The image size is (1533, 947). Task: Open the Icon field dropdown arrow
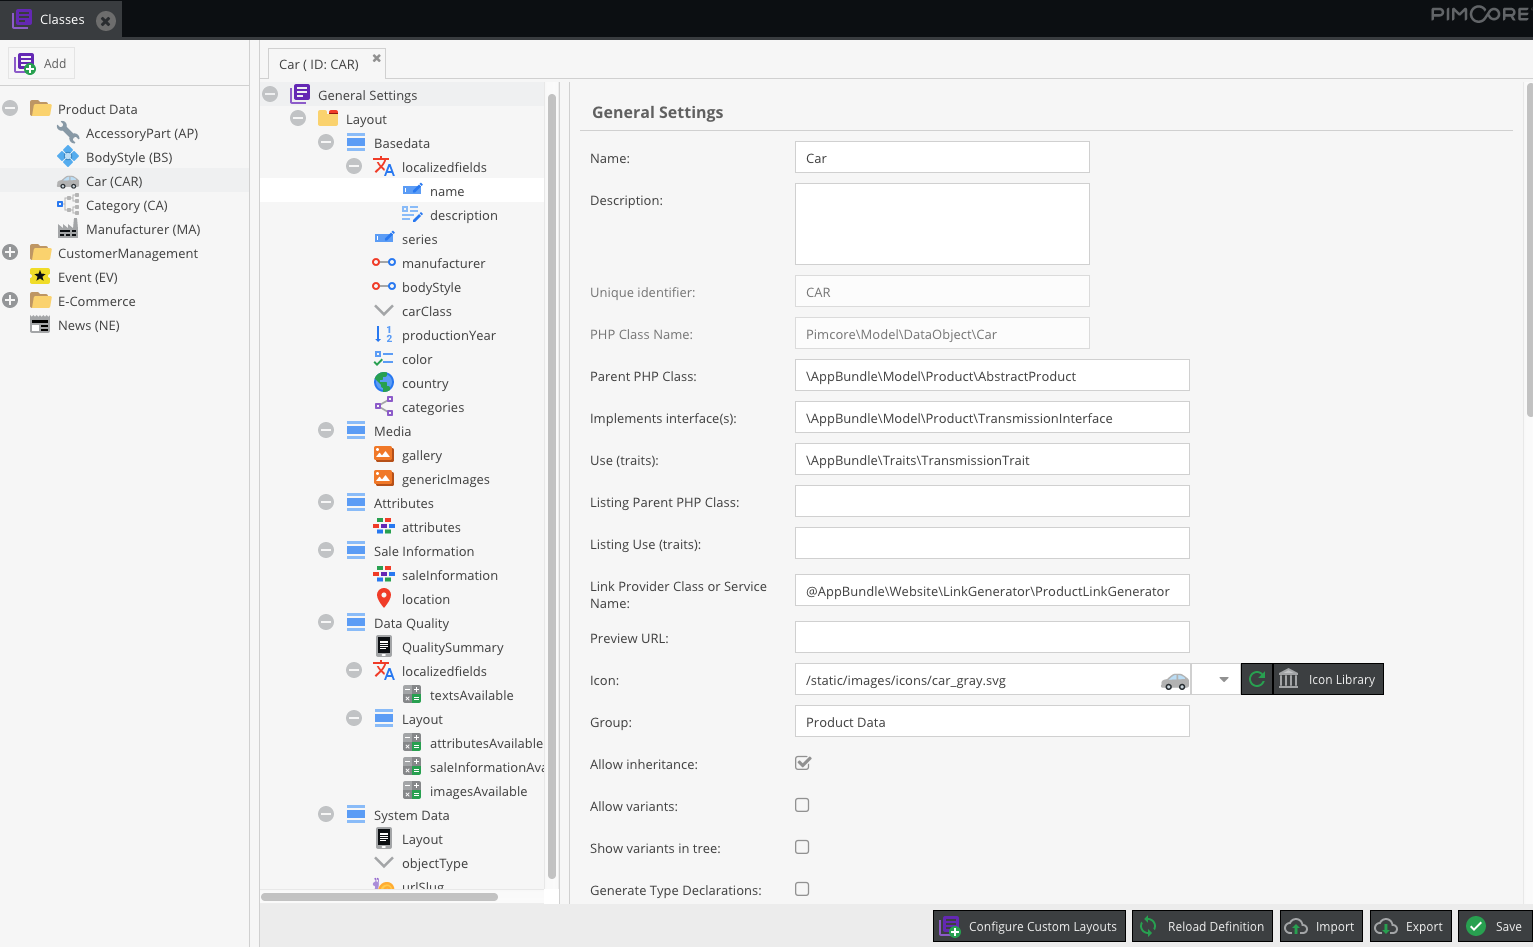[1223, 679]
